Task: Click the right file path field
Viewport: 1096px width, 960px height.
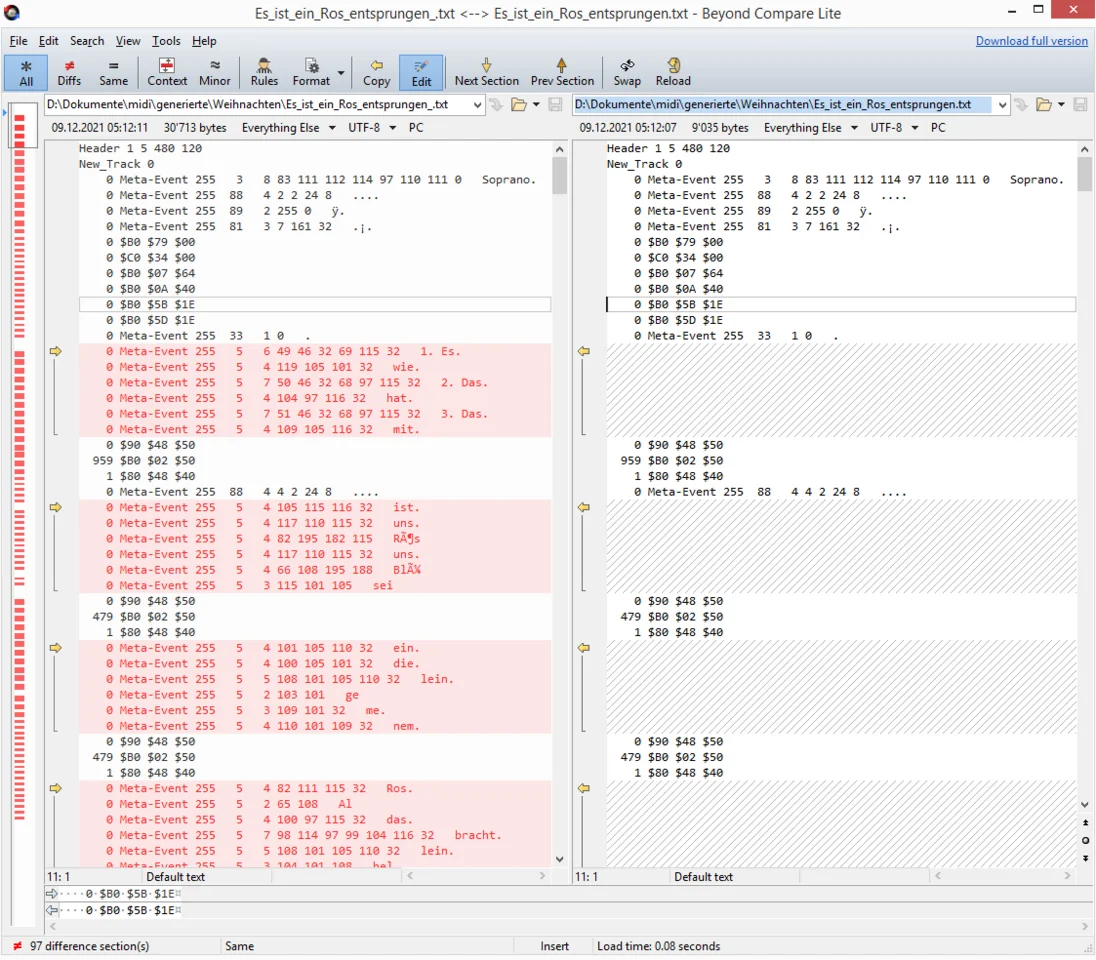Action: tap(780, 104)
